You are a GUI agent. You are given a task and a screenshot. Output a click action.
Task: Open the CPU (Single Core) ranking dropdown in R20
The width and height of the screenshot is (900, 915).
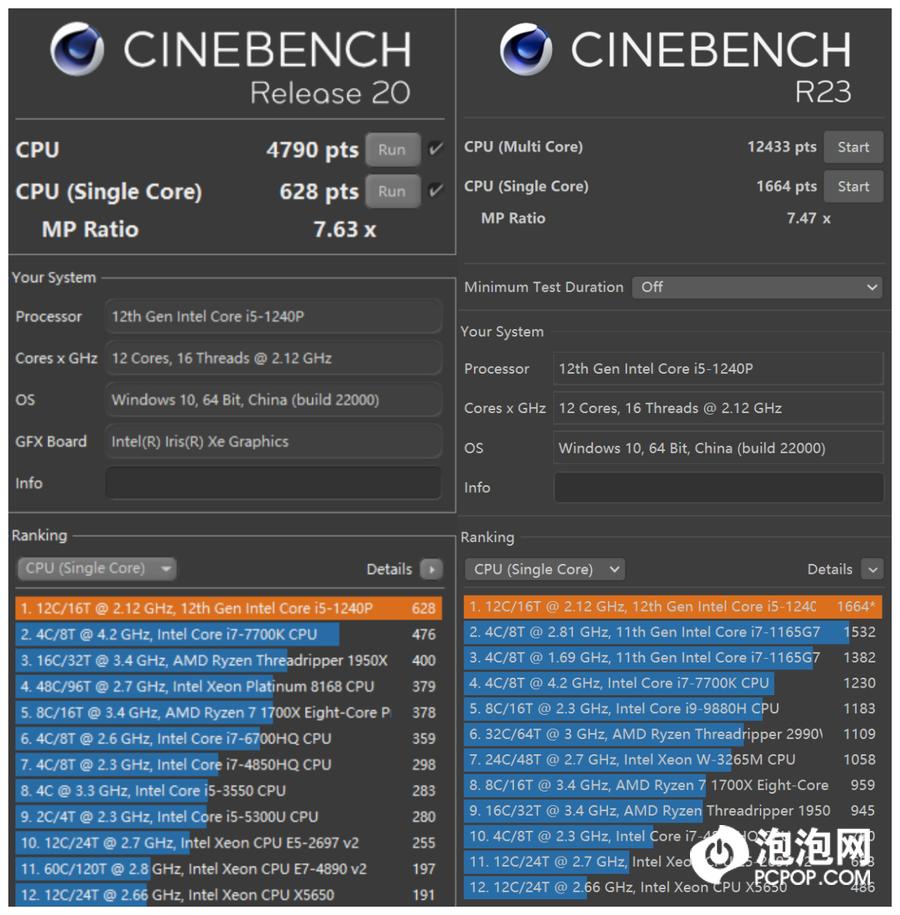[96, 568]
